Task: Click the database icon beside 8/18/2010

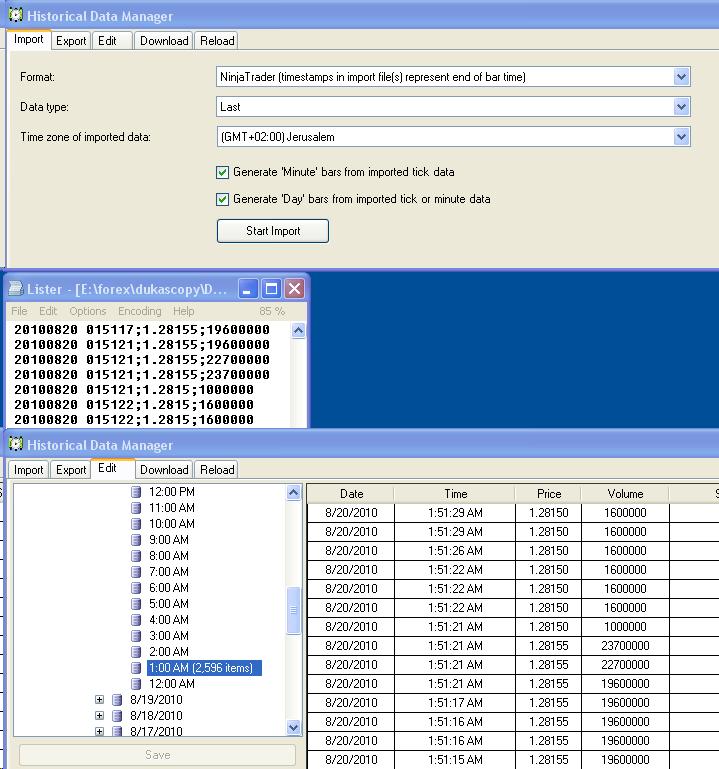Action: coord(117,716)
